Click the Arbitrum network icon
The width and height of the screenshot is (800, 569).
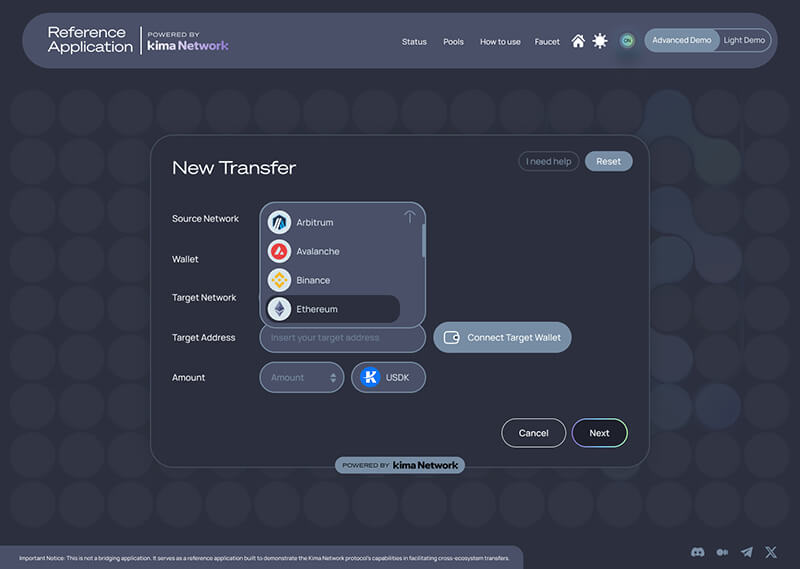[x=279, y=222]
